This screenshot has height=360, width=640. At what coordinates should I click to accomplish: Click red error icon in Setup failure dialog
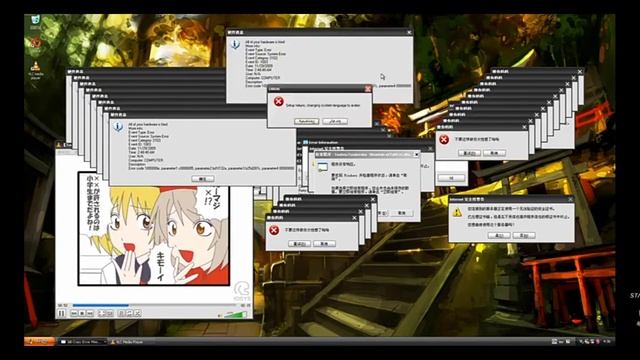click(x=278, y=101)
